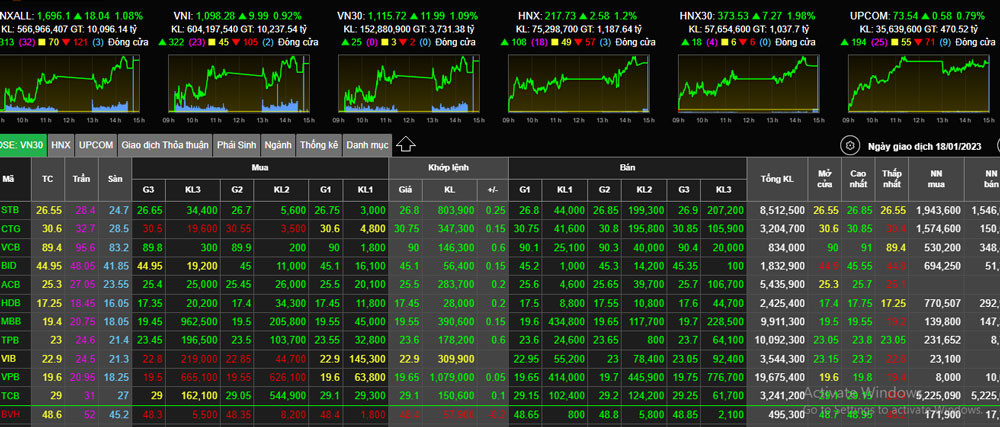The image size is (1000, 427).
Task: Expand the Thống kê menu
Action: (x=319, y=145)
